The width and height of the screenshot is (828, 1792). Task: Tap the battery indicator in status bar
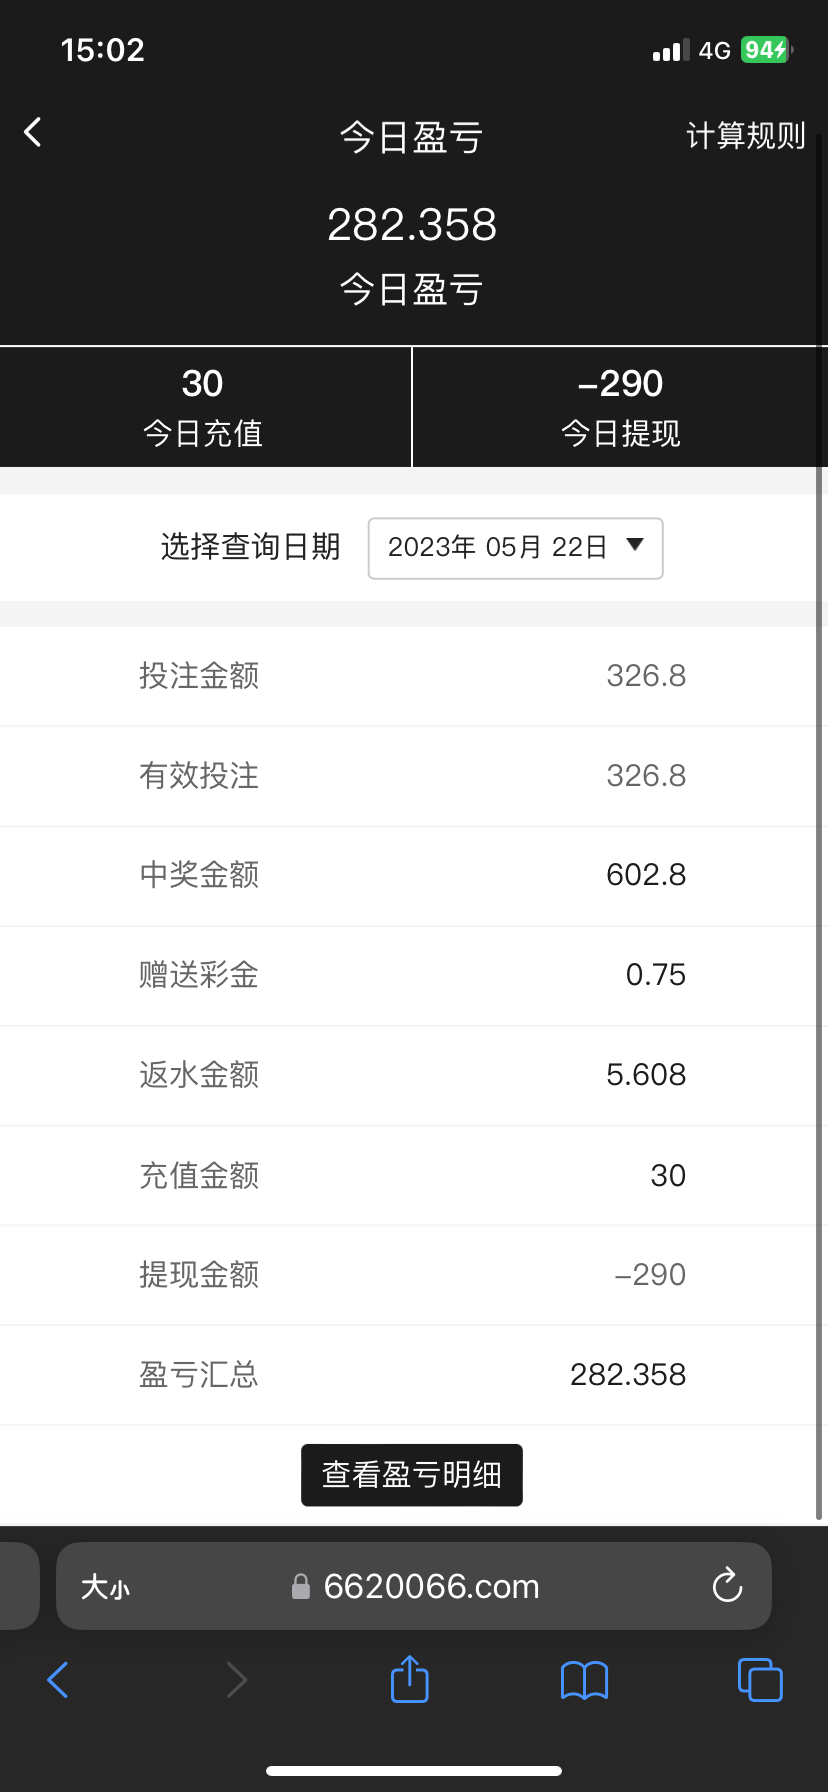click(x=766, y=50)
